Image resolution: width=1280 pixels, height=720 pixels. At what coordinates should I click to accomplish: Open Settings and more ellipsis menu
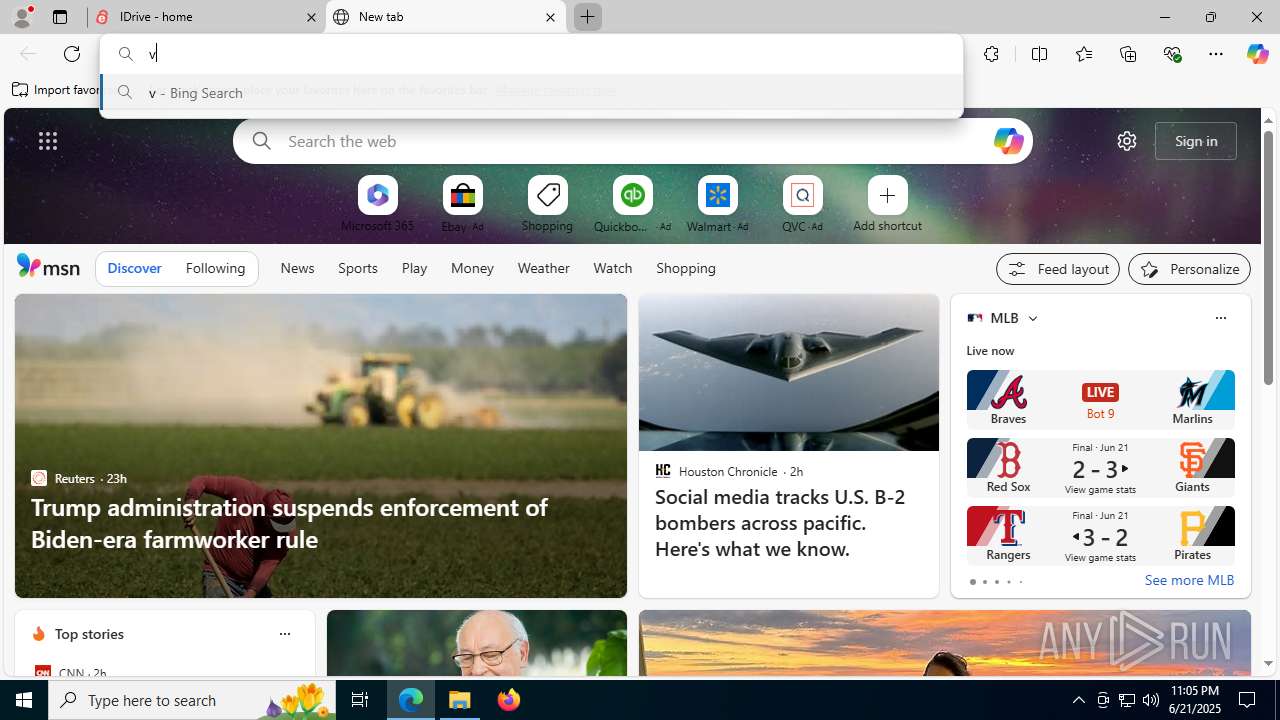point(1216,54)
